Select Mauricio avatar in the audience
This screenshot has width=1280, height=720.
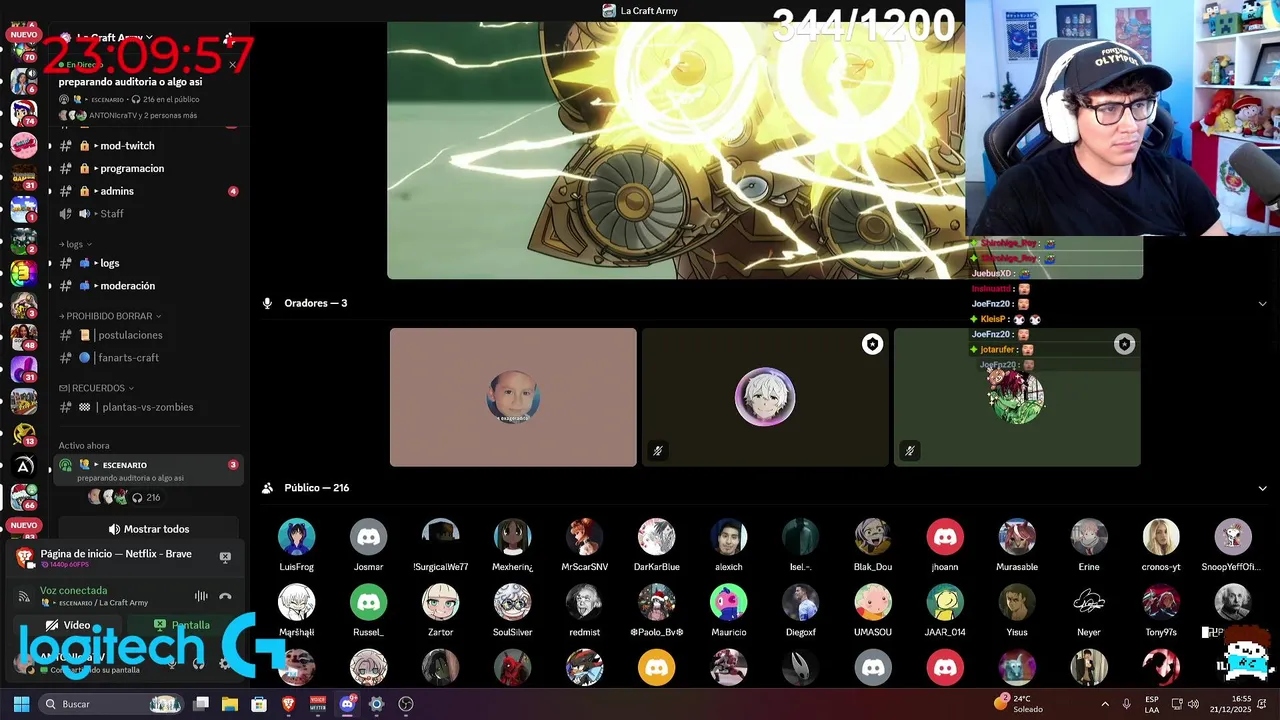pos(728,603)
